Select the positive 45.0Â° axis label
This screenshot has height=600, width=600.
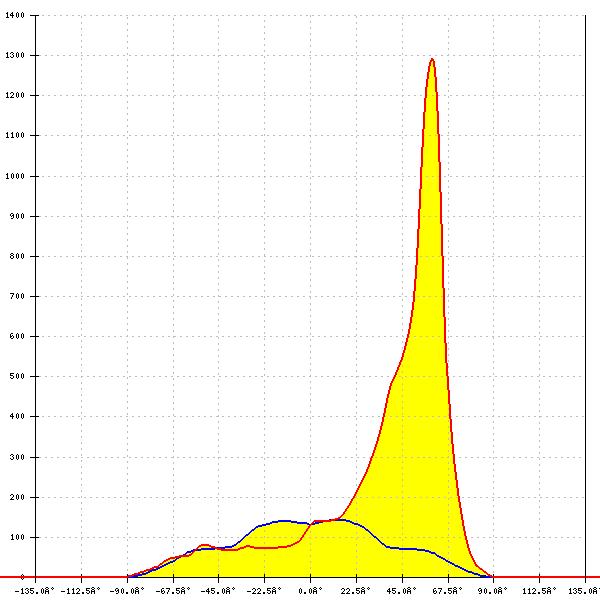click(x=402, y=591)
